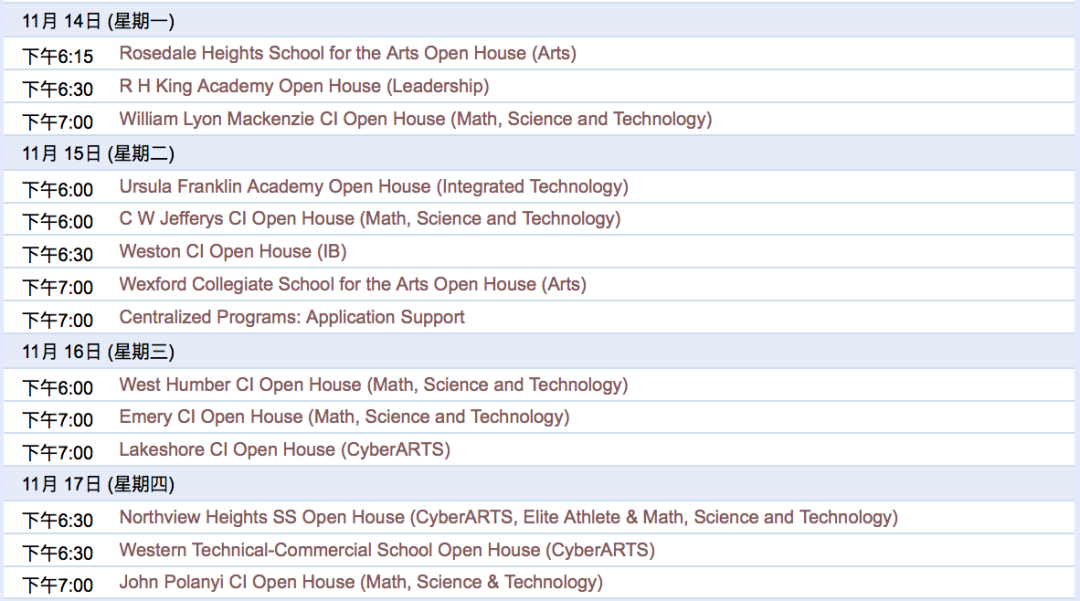
Task: Open John Polanyi CI Open House event
Action: click(x=361, y=582)
